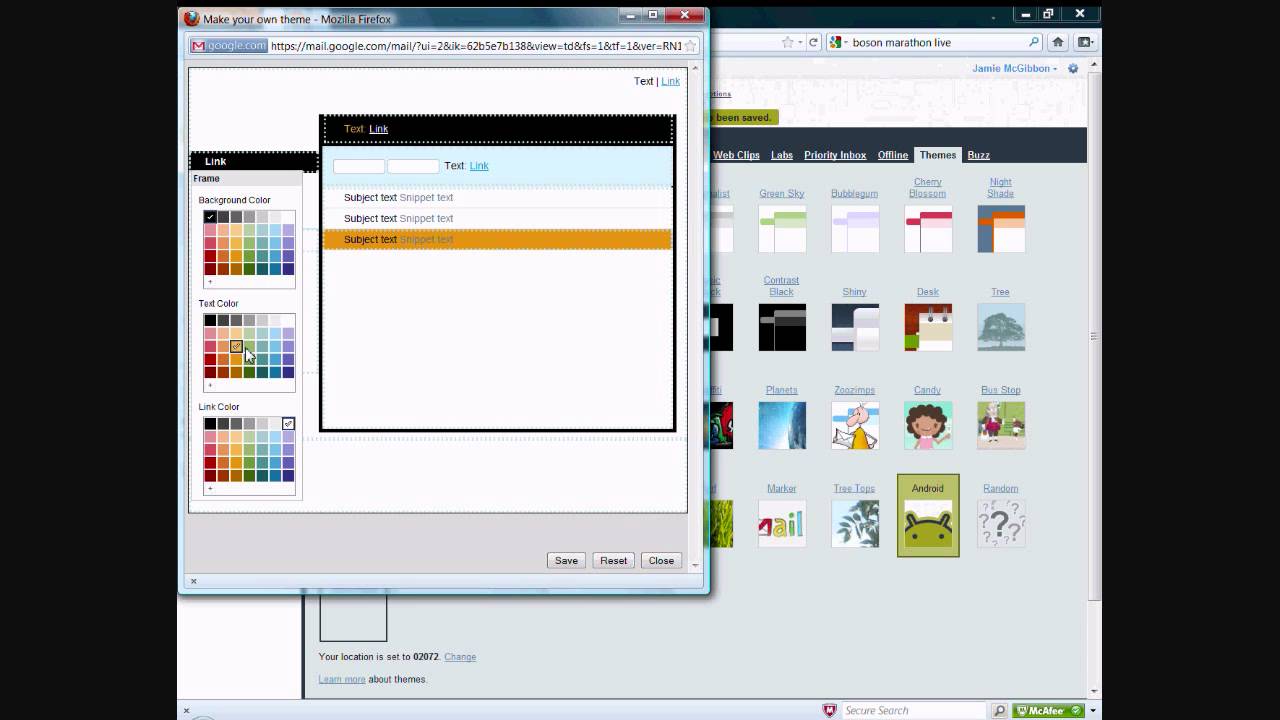Choose the Planets theme thumbnail
Screen dimensions: 1280x720
tap(782, 425)
